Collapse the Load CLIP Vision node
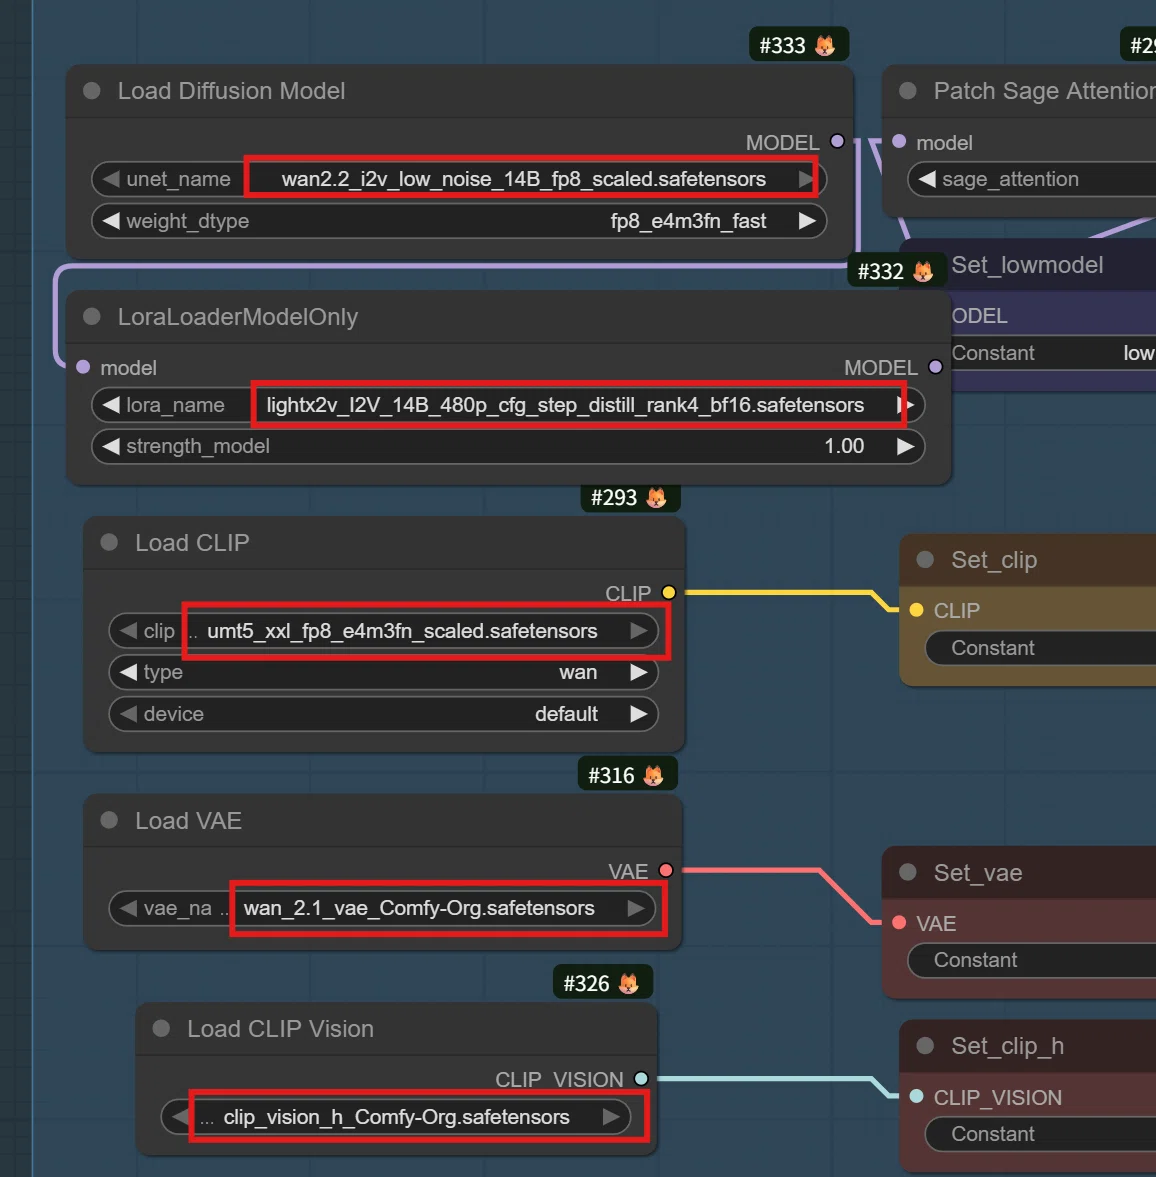The height and width of the screenshot is (1177, 1156). [161, 1028]
